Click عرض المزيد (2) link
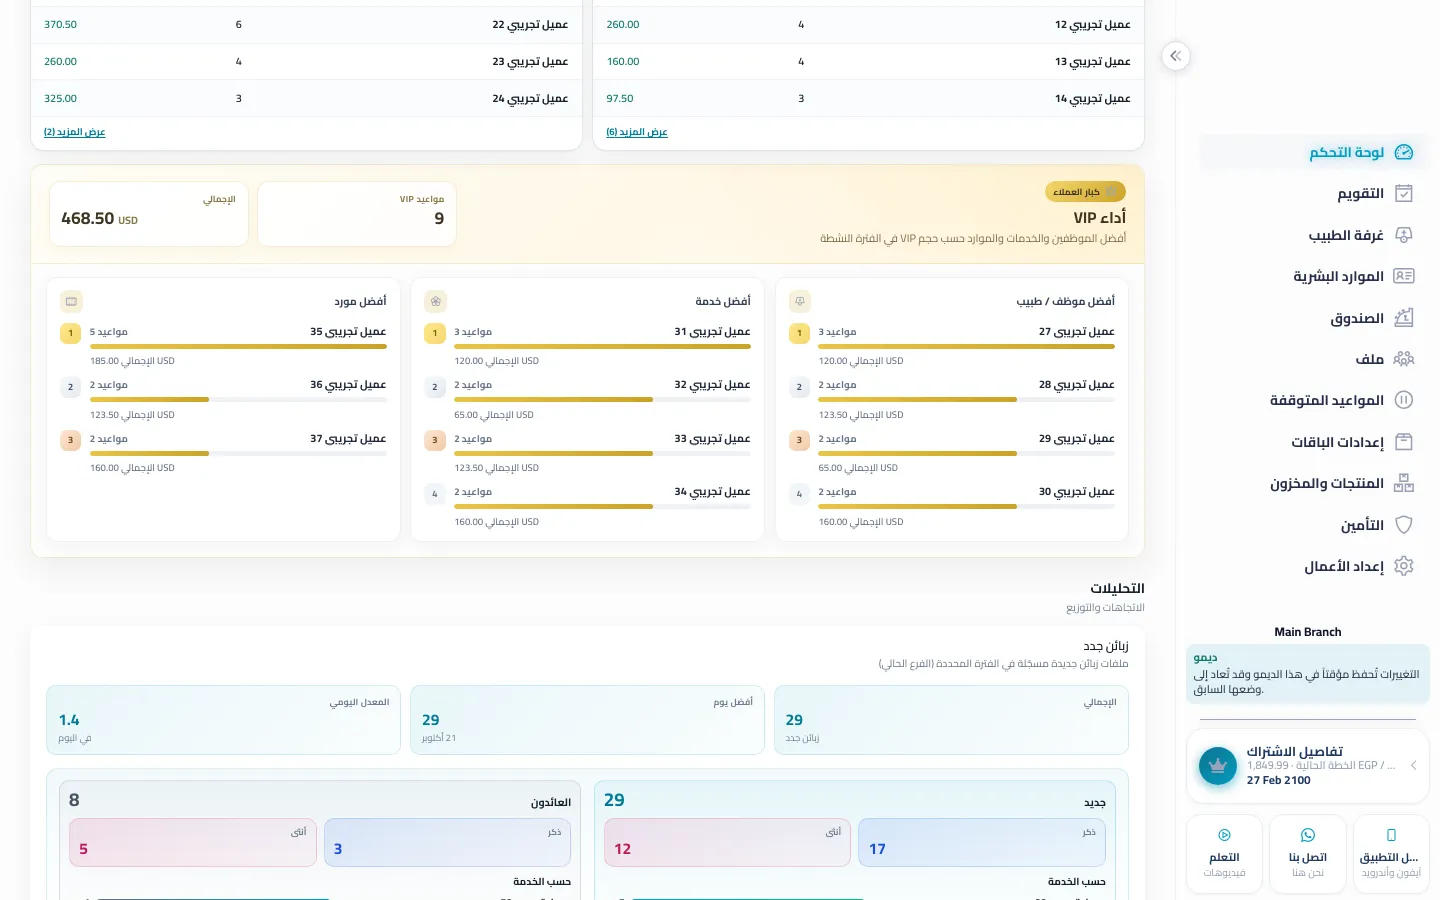1440x900 pixels. (x=74, y=132)
